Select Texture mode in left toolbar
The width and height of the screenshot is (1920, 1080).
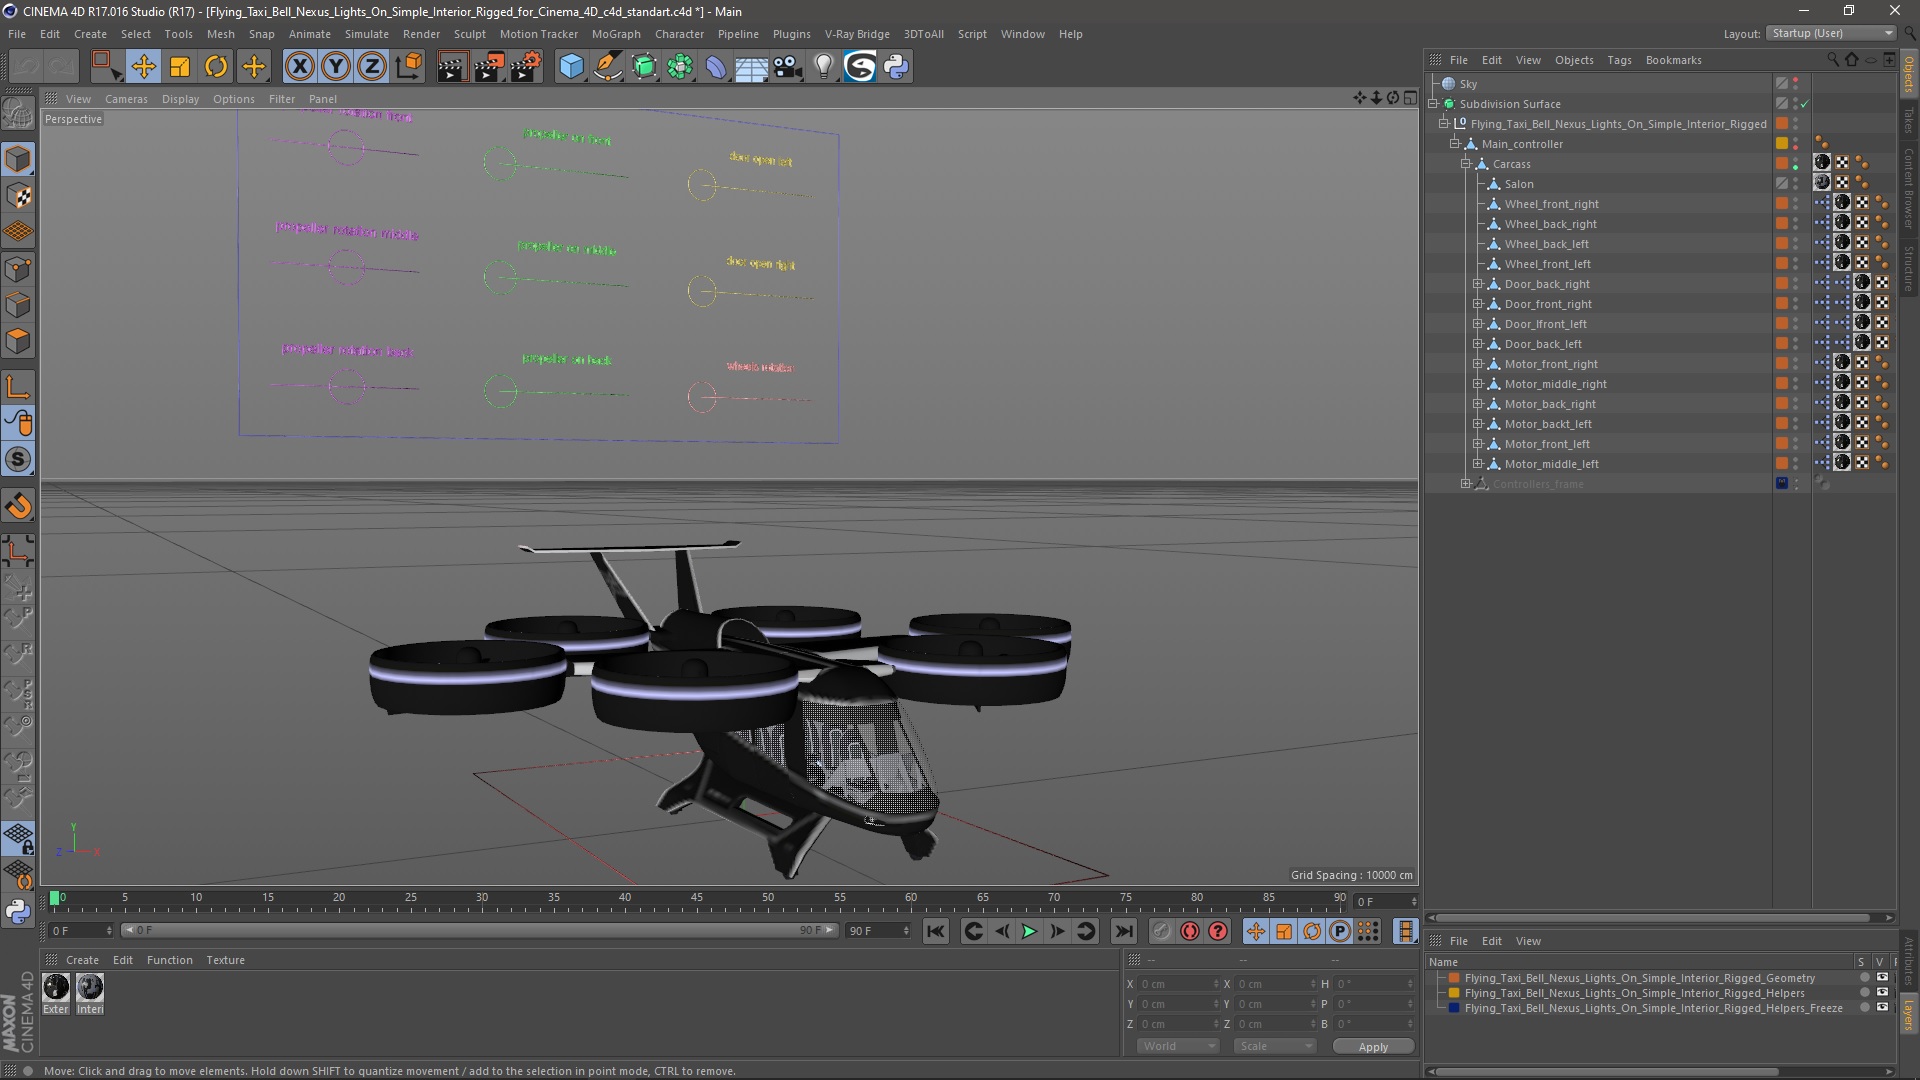tap(18, 195)
